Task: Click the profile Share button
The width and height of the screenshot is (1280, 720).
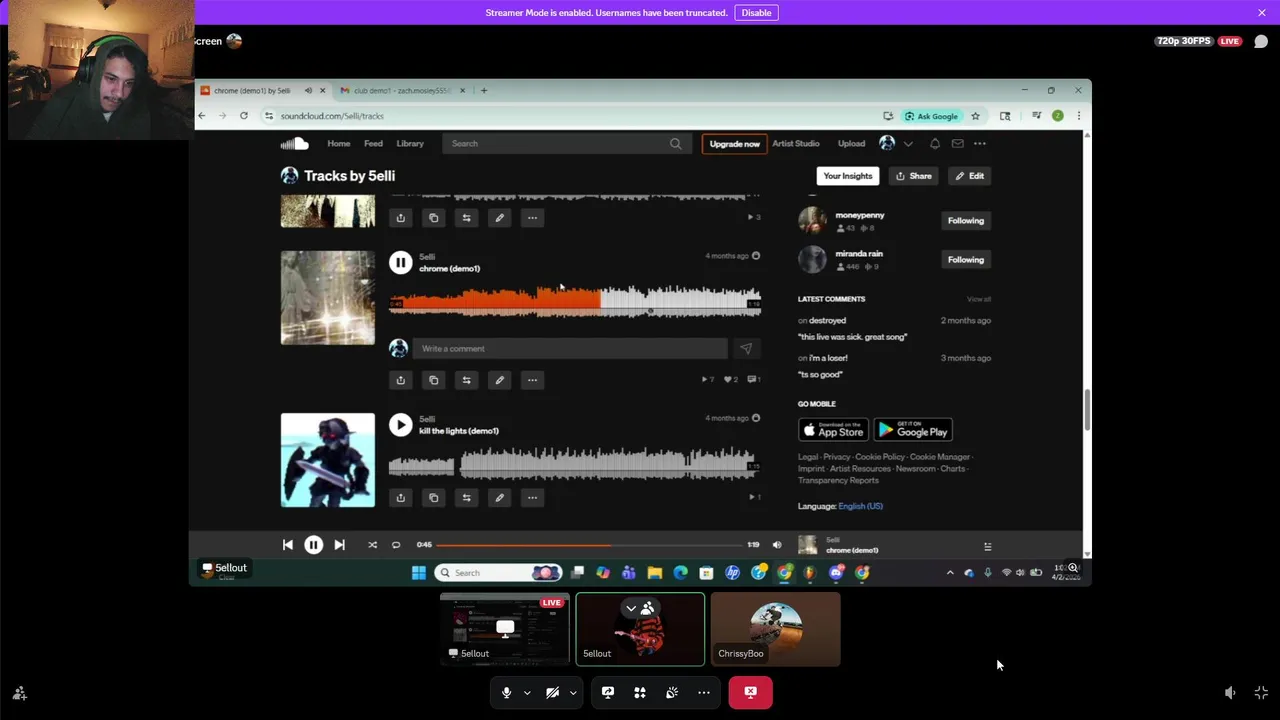Action: tap(914, 176)
